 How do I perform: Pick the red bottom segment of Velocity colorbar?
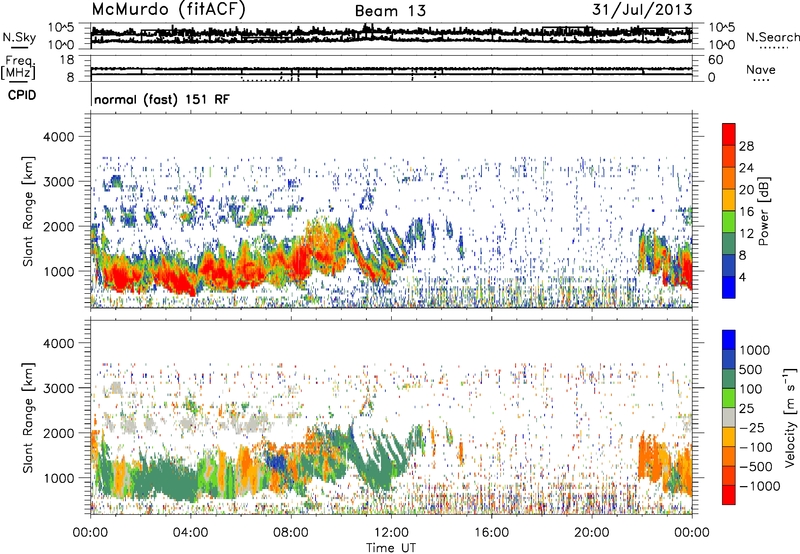tap(729, 495)
